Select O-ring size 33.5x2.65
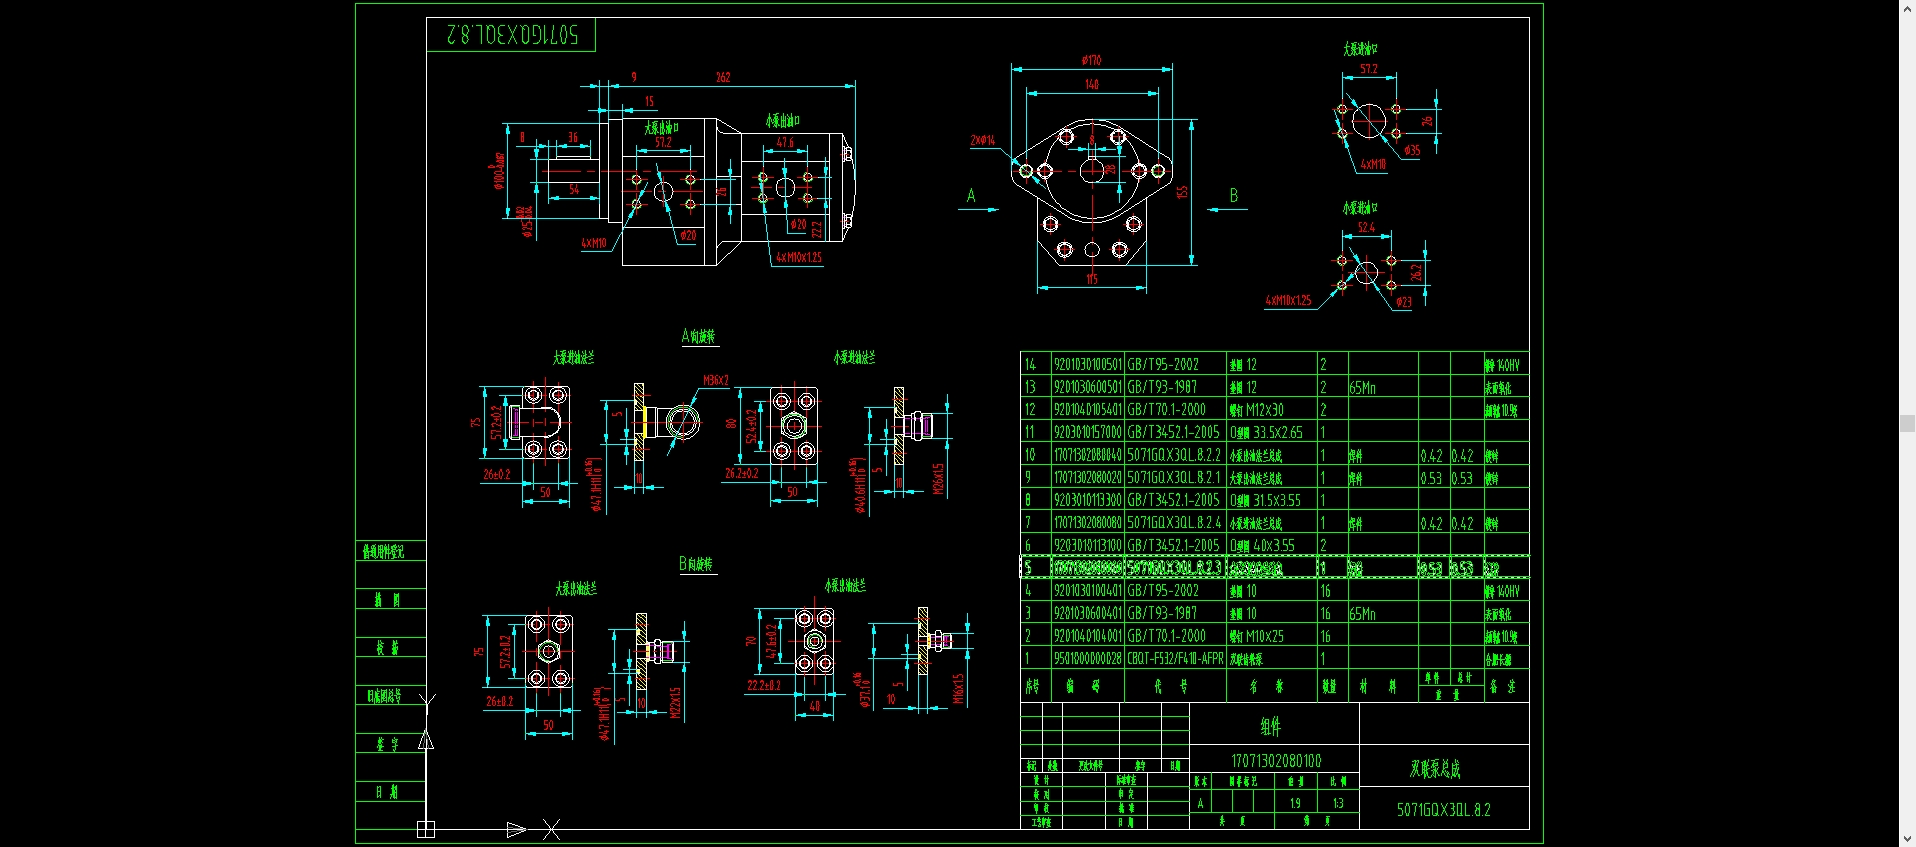 pyautogui.click(x=1277, y=433)
